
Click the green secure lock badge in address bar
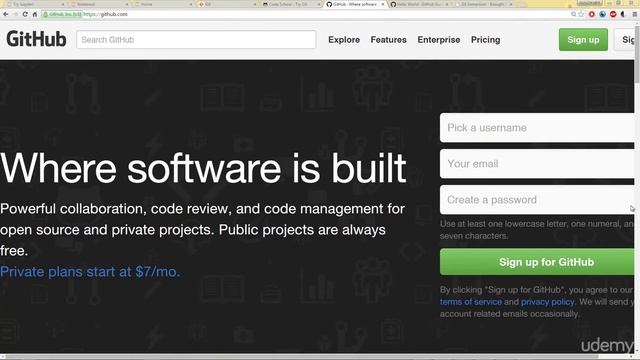point(62,14)
